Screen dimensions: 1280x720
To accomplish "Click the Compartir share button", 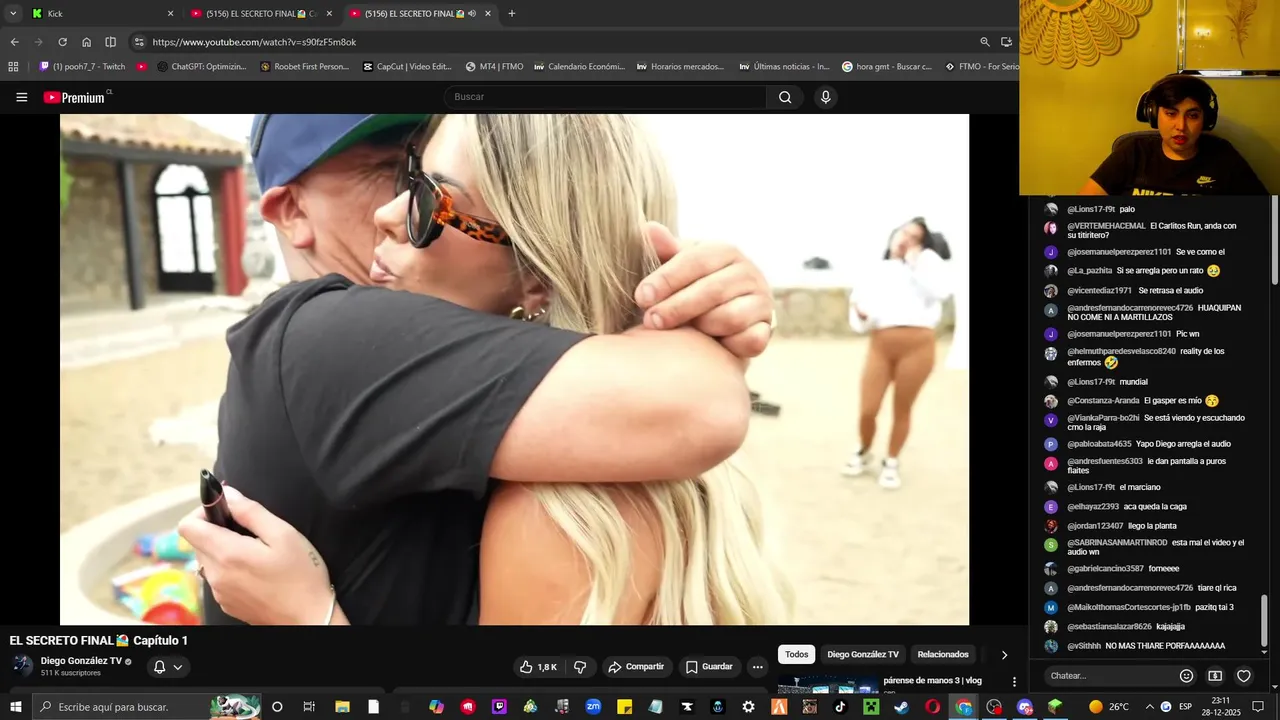I will [x=636, y=667].
